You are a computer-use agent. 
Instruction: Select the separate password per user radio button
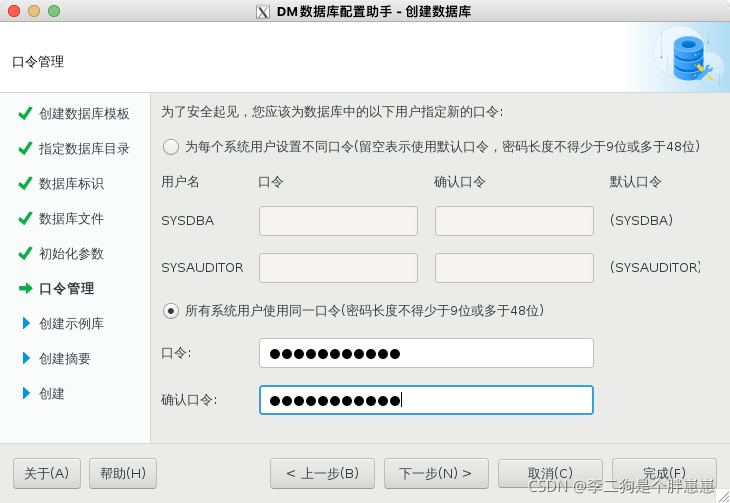[171, 147]
